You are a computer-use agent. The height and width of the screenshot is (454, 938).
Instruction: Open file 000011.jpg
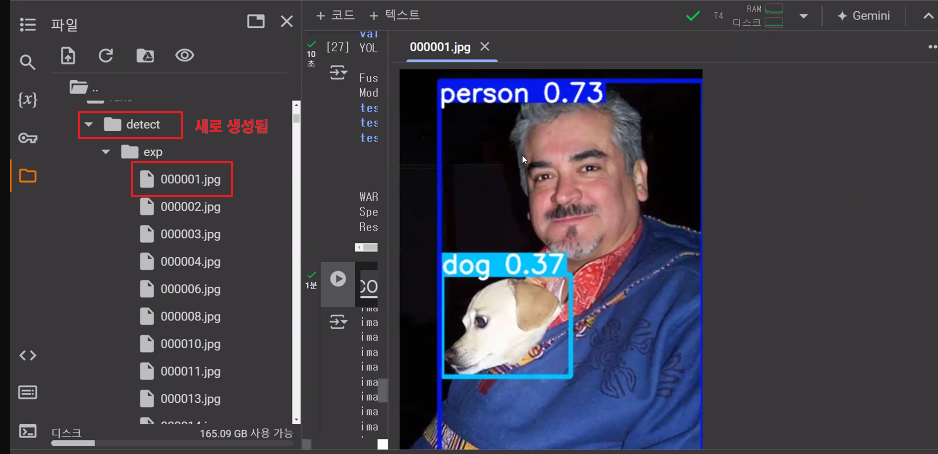coord(181,371)
